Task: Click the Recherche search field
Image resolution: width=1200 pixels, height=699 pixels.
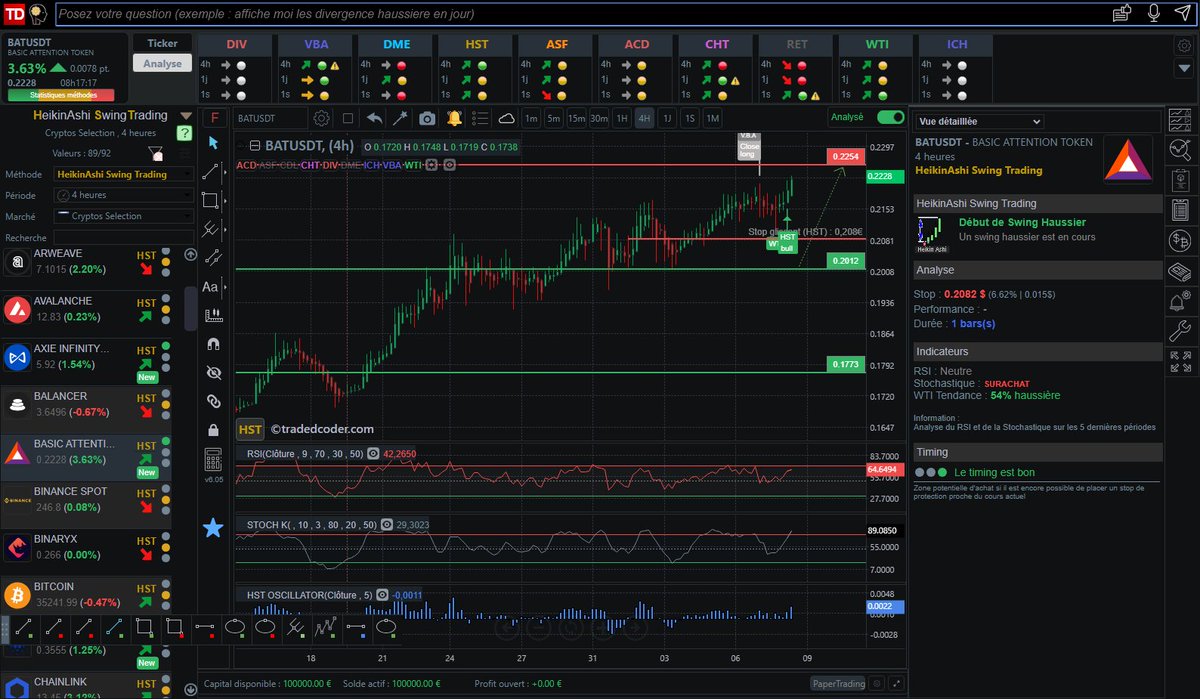Action: point(124,238)
